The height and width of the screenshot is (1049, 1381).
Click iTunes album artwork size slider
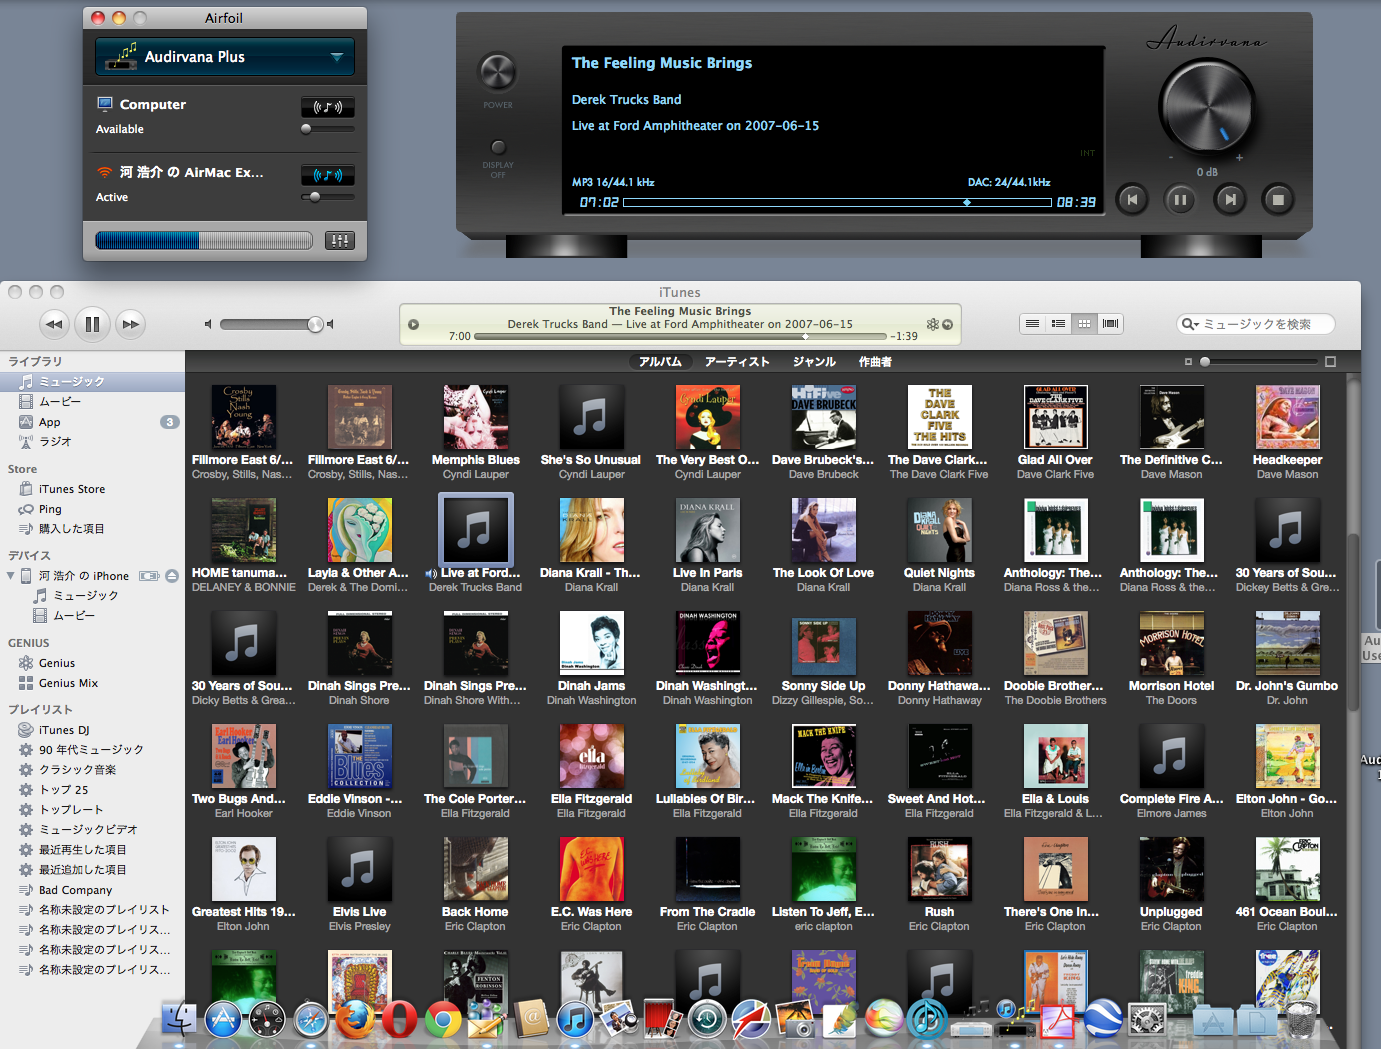pyautogui.click(x=1258, y=362)
